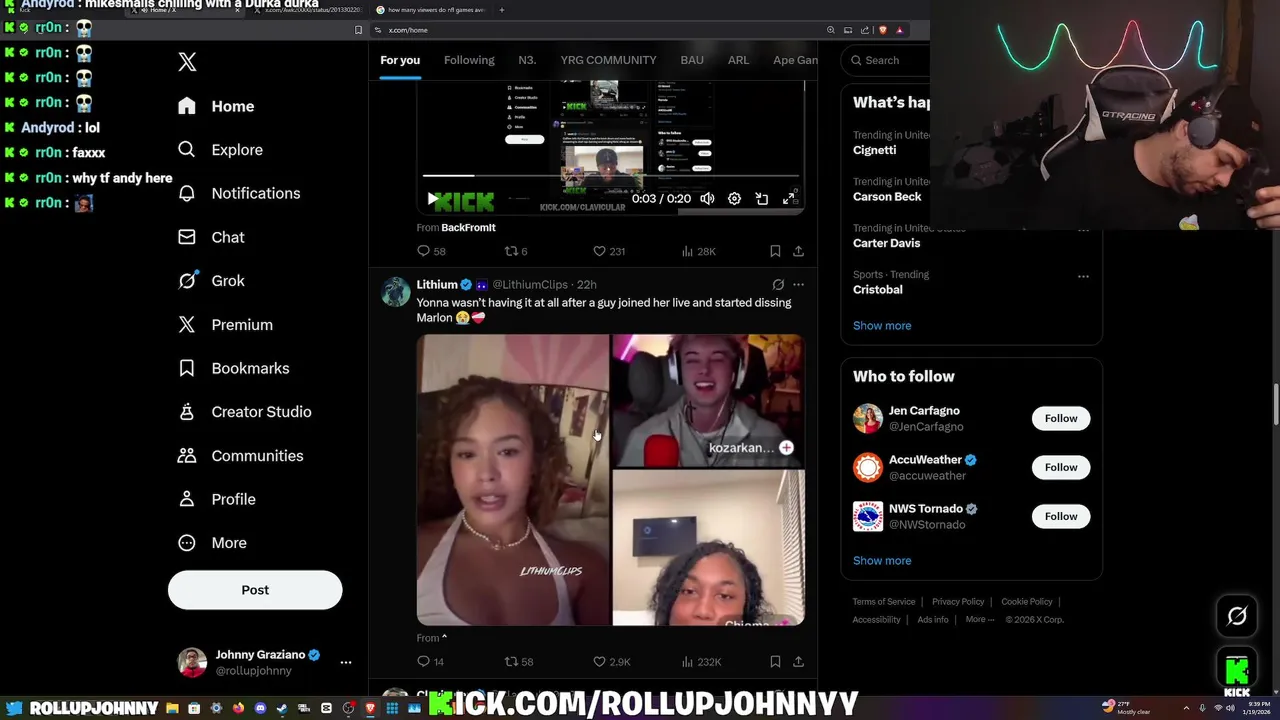The height and width of the screenshot is (720, 1280).
Task: Open Steam icon on taskbar
Action: click(x=282, y=708)
